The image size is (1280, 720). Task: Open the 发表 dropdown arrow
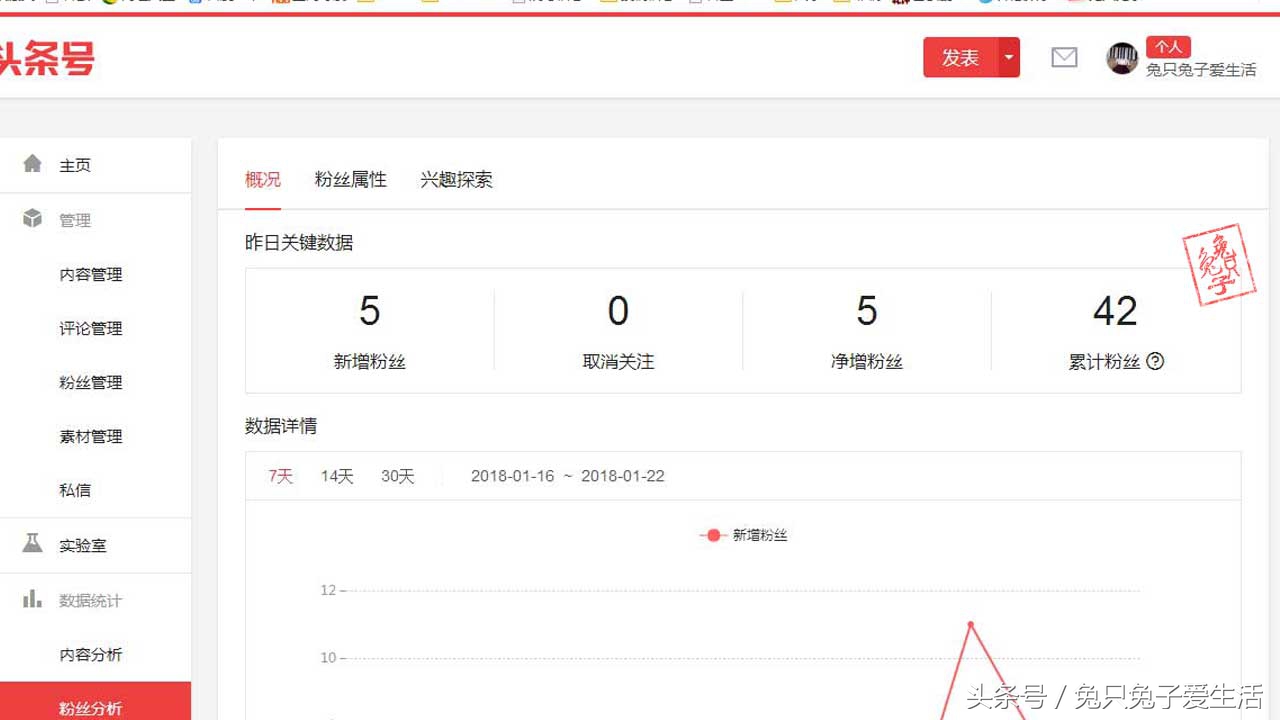tap(1009, 57)
